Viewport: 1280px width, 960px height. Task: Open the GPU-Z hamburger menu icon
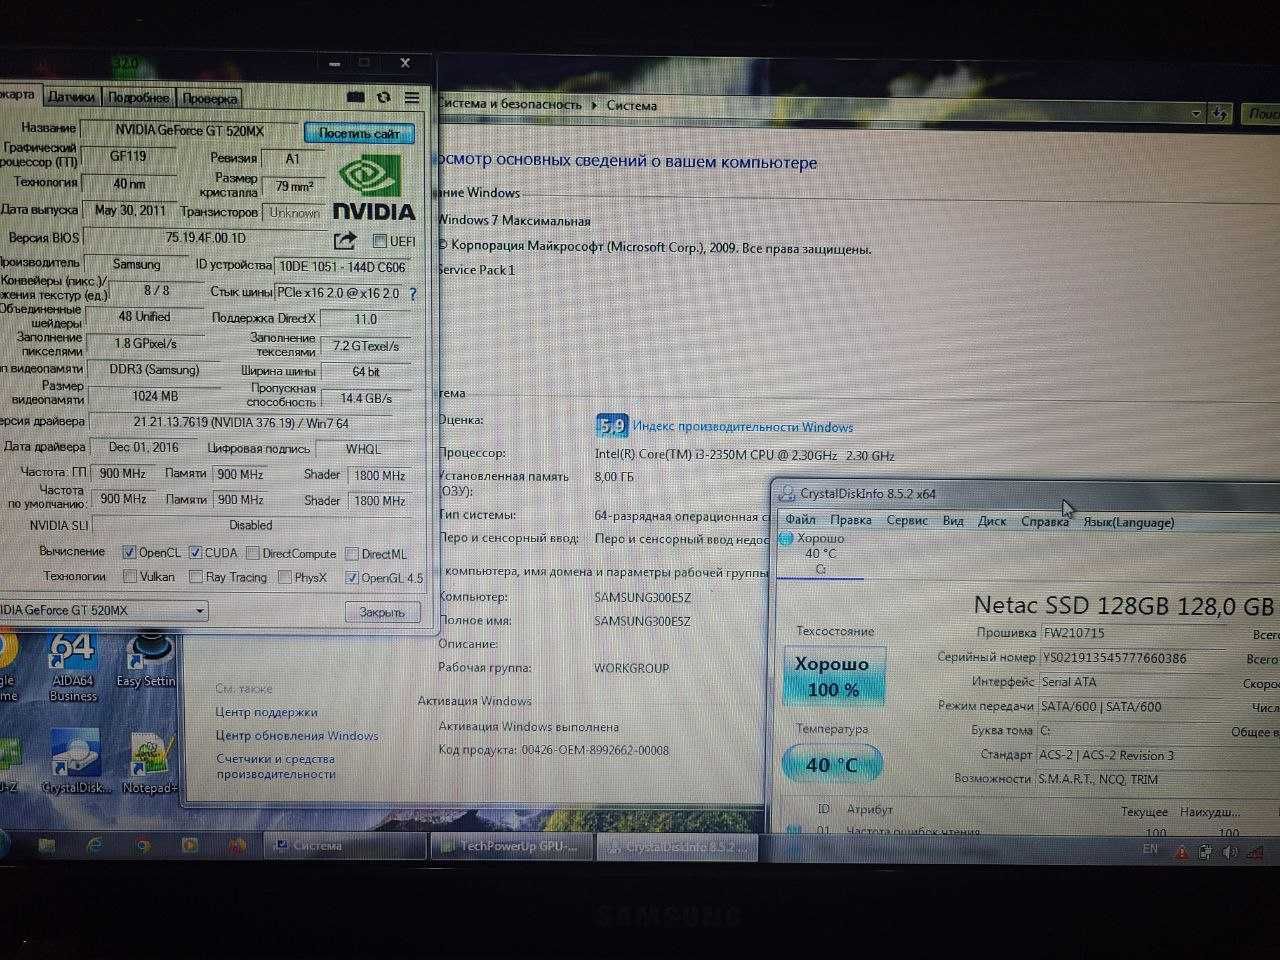[x=412, y=97]
